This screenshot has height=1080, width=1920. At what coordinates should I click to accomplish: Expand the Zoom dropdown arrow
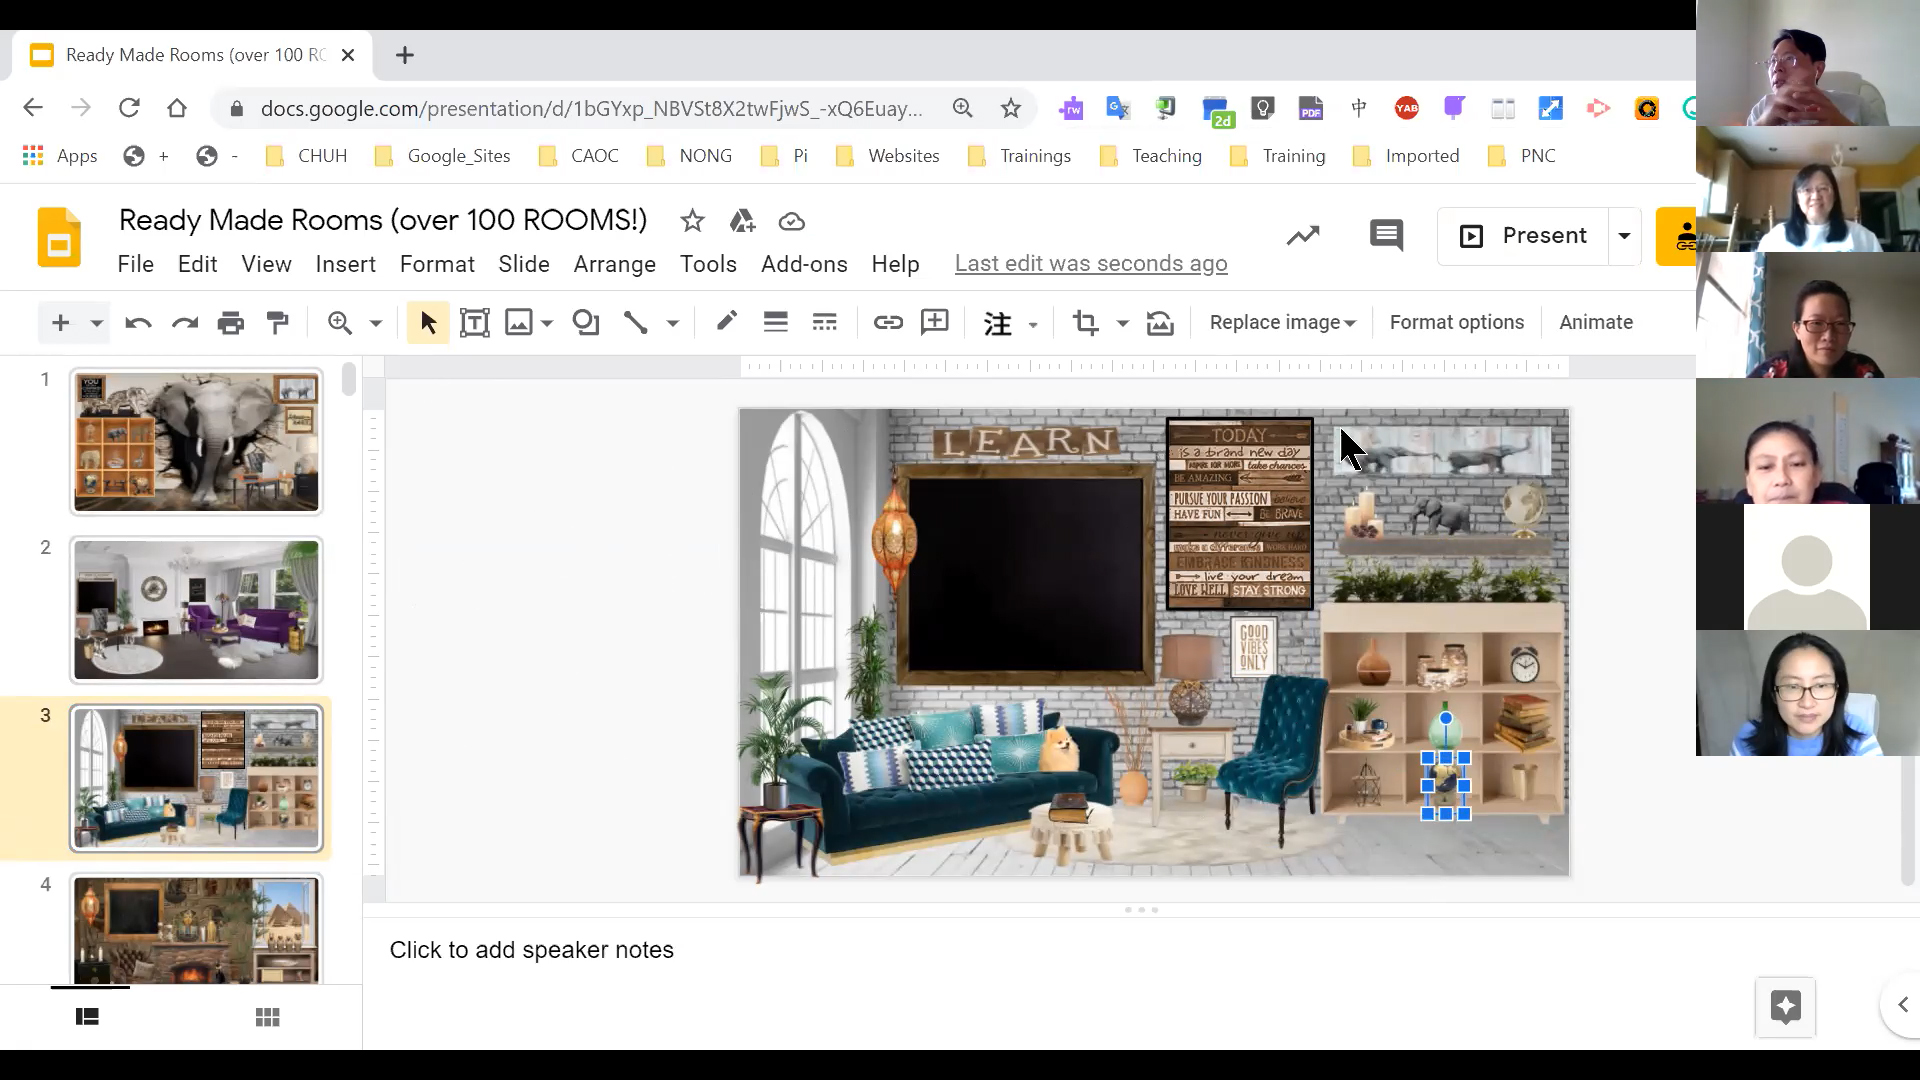[376, 323]
